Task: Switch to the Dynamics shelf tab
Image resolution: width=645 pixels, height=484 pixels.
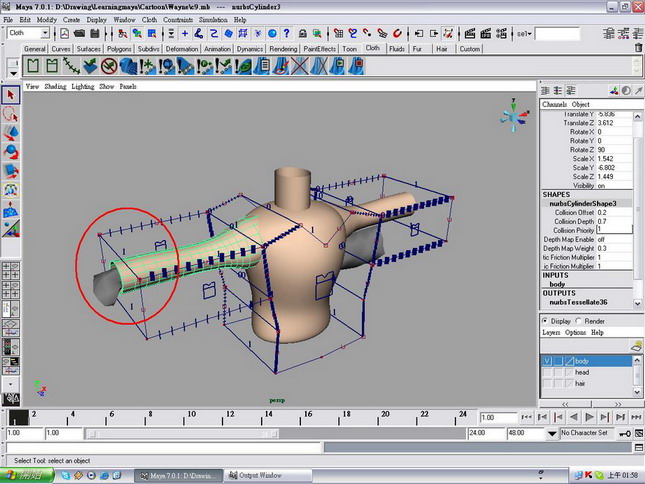Action: point(250,49)
